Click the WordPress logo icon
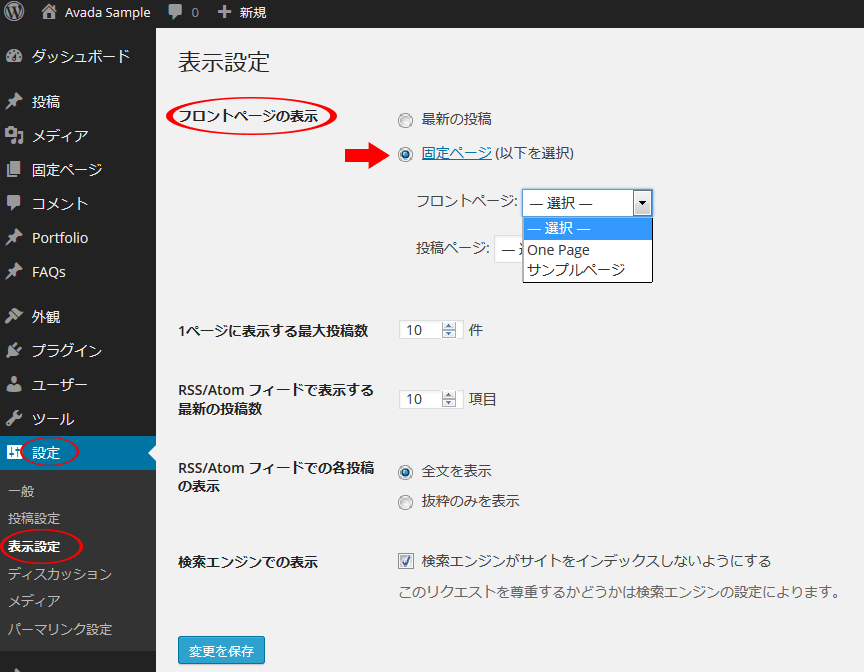864x672 pixels. pos(14,13)
